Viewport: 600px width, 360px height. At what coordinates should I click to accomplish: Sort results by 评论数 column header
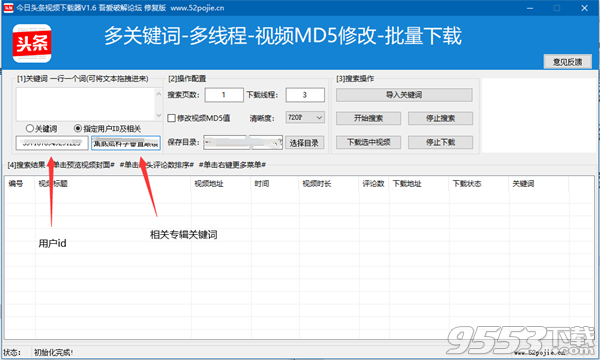373,184
